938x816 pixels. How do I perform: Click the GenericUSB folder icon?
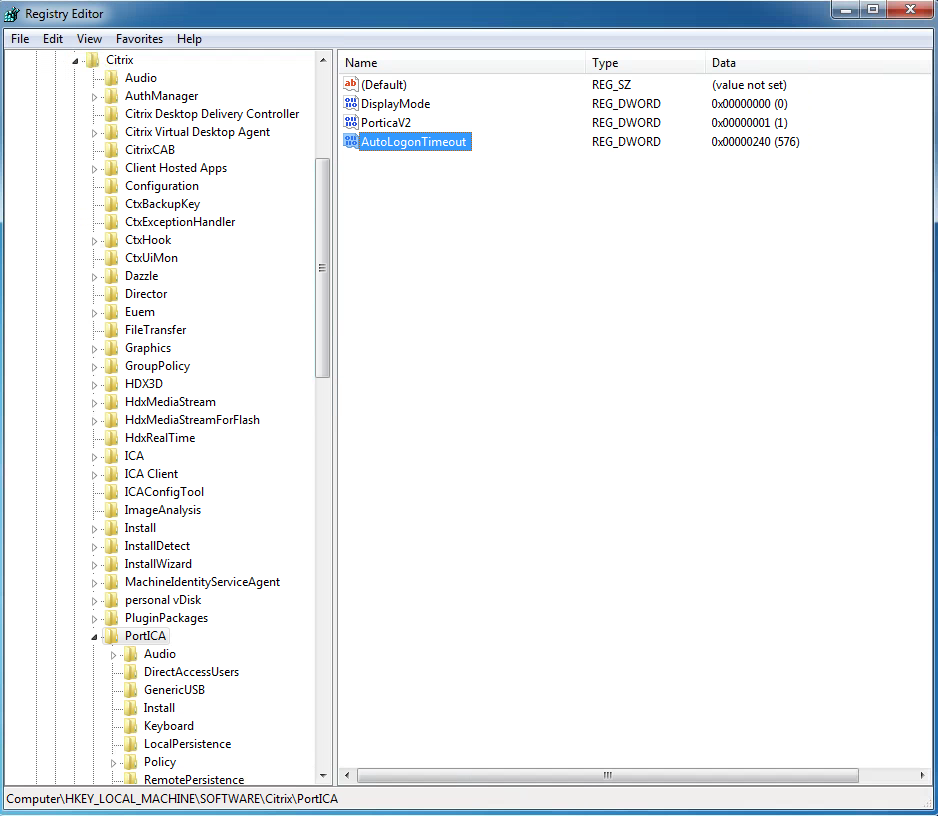click(130, 690)
